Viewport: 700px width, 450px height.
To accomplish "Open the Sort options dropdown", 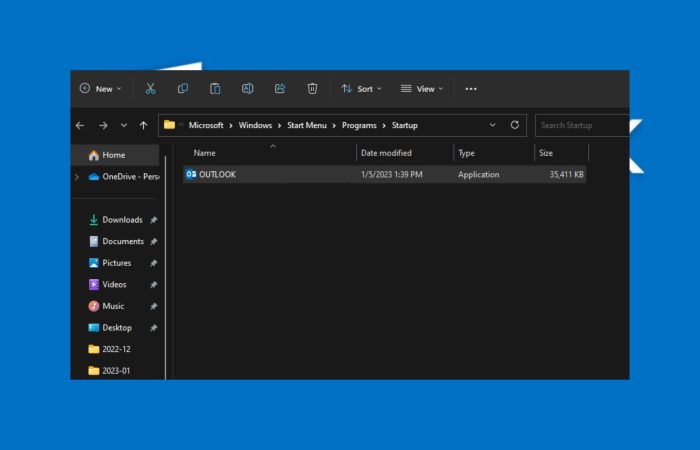I will tap(362, 89).
